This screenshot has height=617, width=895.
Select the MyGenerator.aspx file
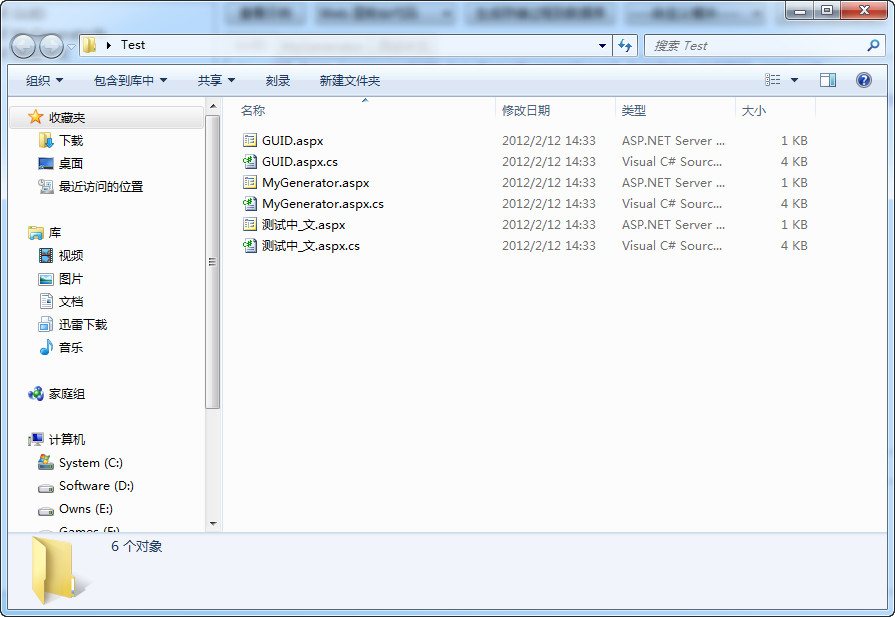point(315,183)
